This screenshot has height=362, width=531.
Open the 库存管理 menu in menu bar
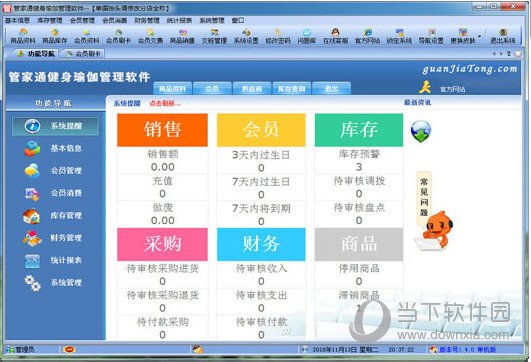click(50, 20)
